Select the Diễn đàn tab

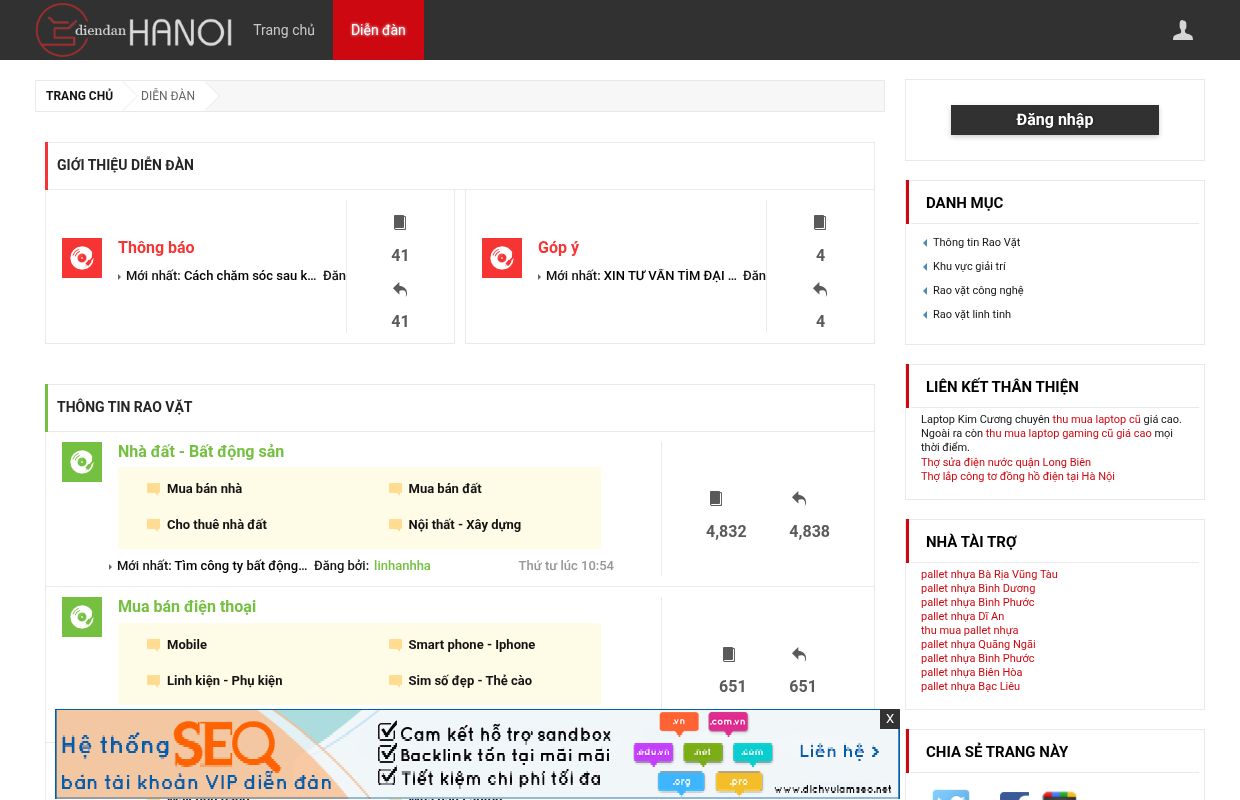click(378, 30)
